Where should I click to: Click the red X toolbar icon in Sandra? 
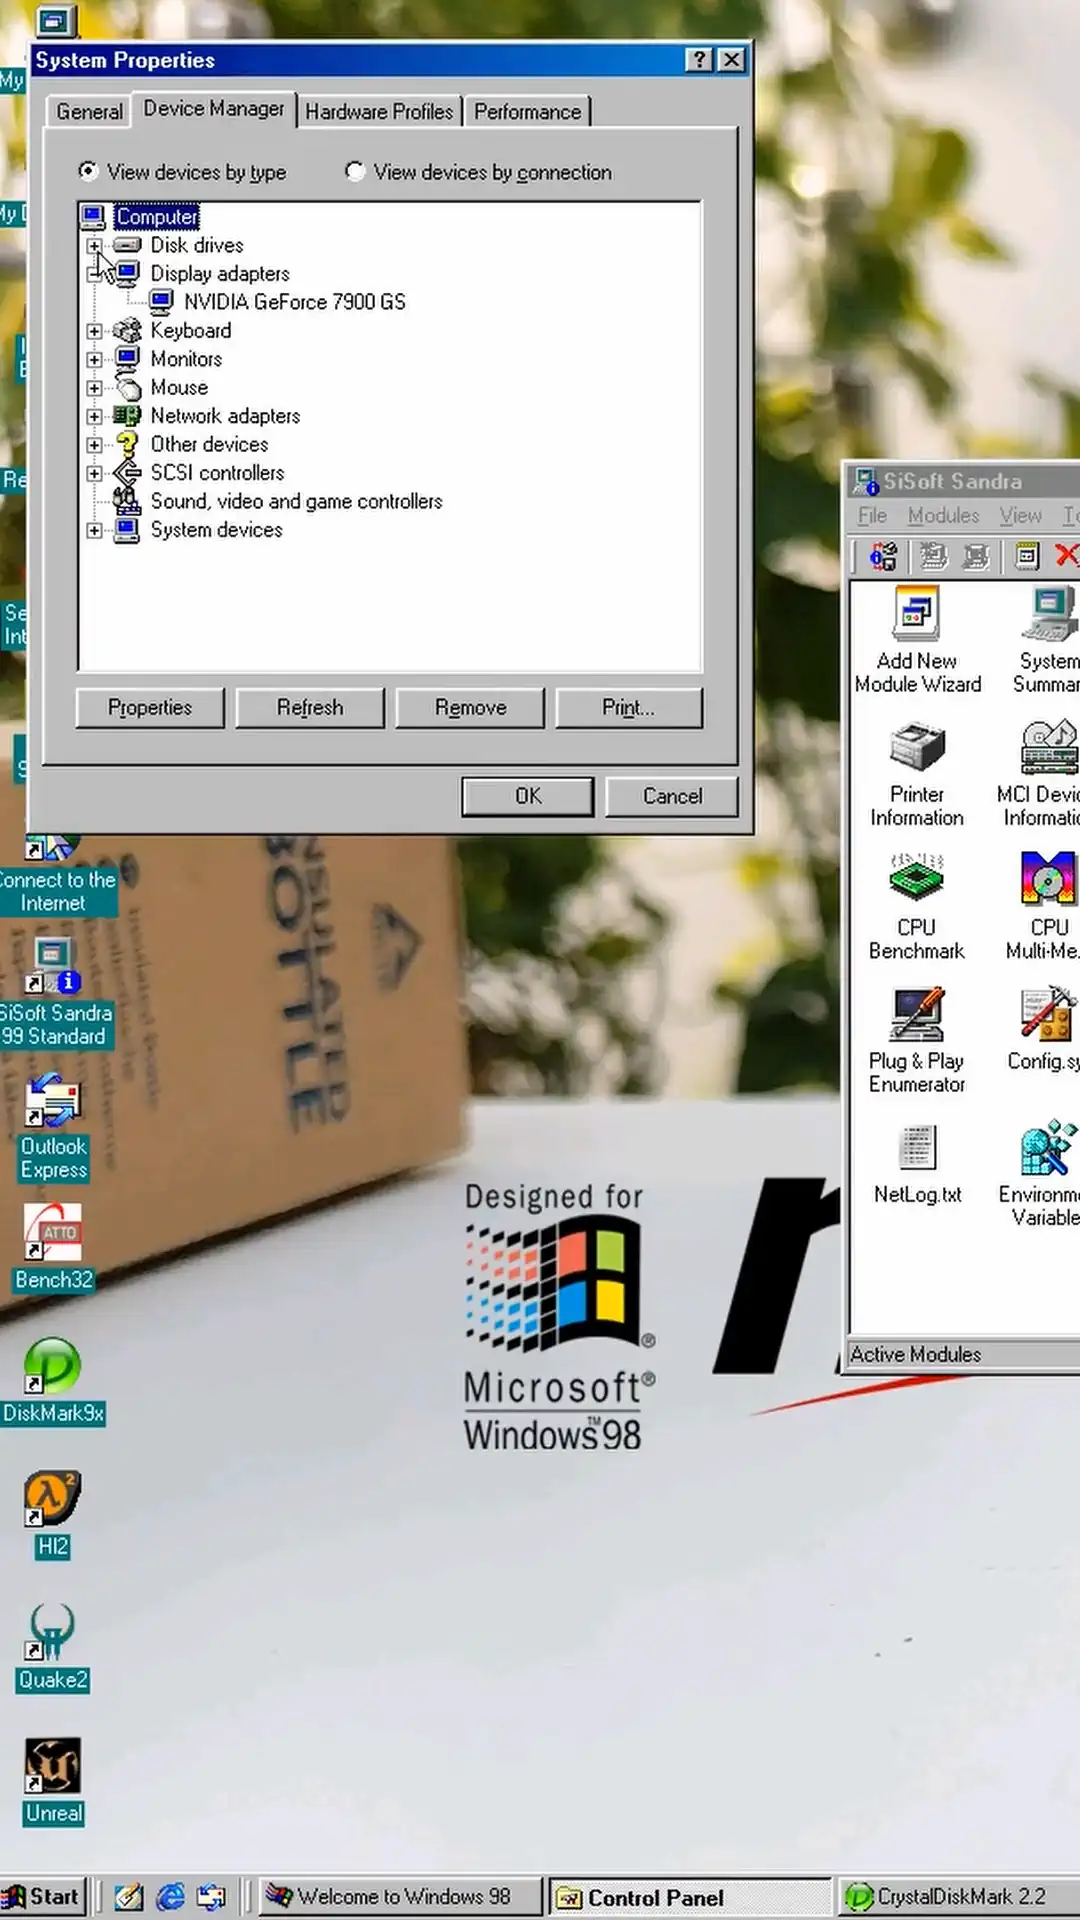[x=1067, y=555]
